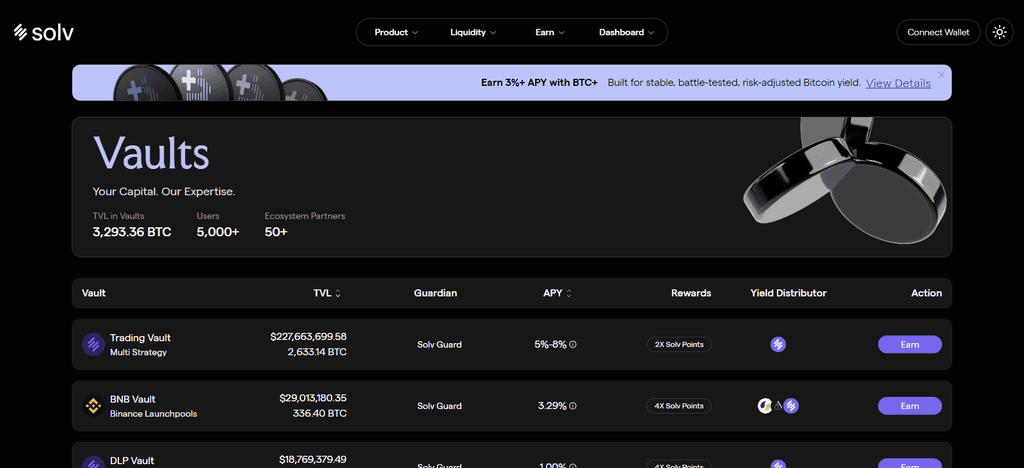Close the BTC+ promo banner
This screenshot has height=468, width=1024.
941,74
